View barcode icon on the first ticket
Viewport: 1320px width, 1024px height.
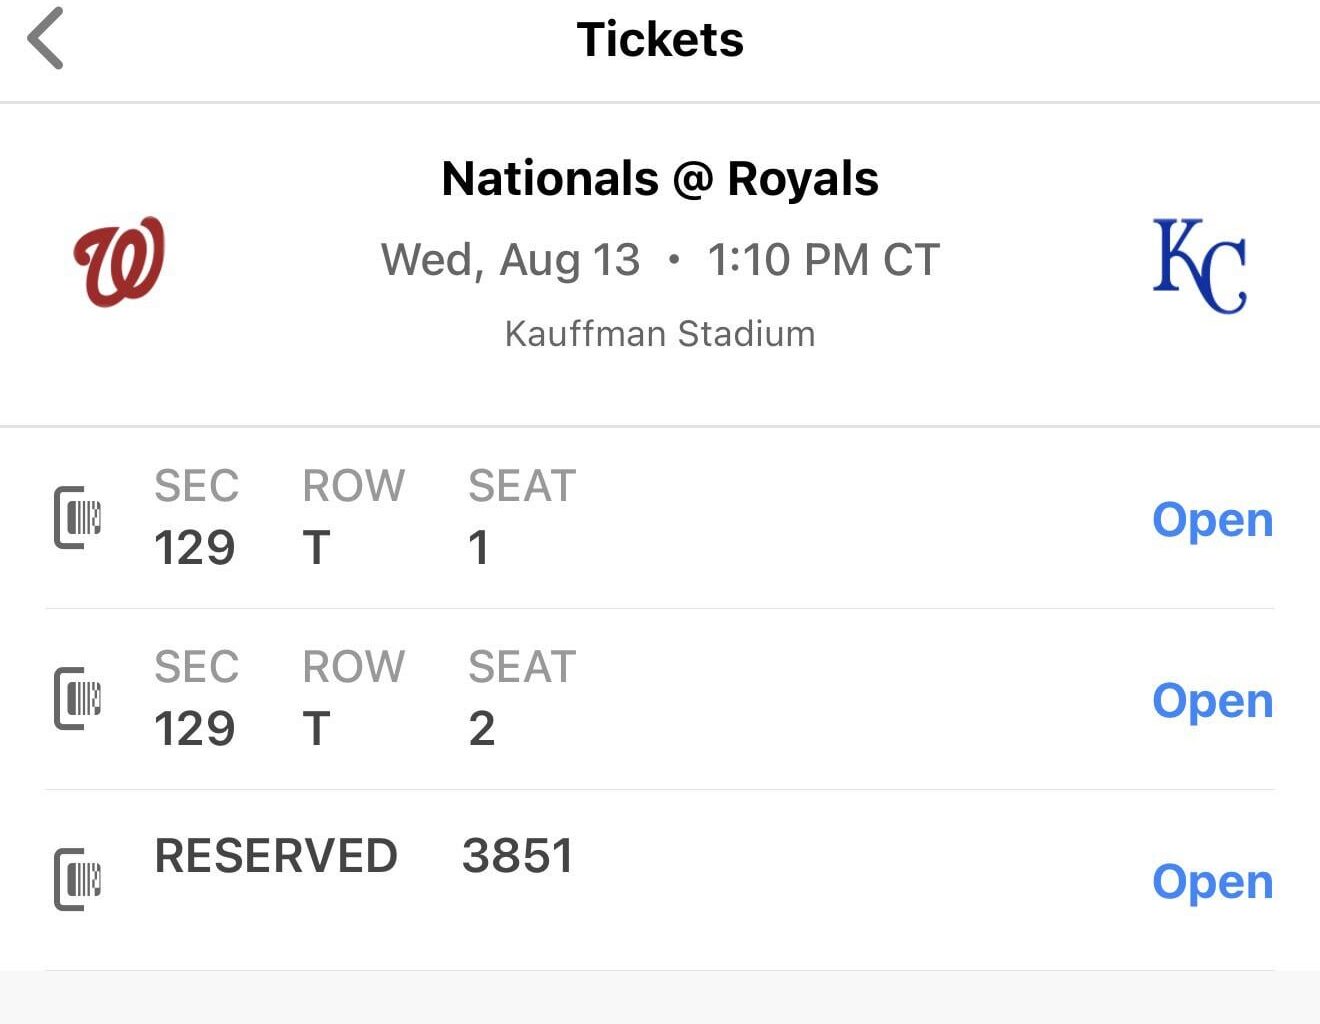(x=78, y=518)
